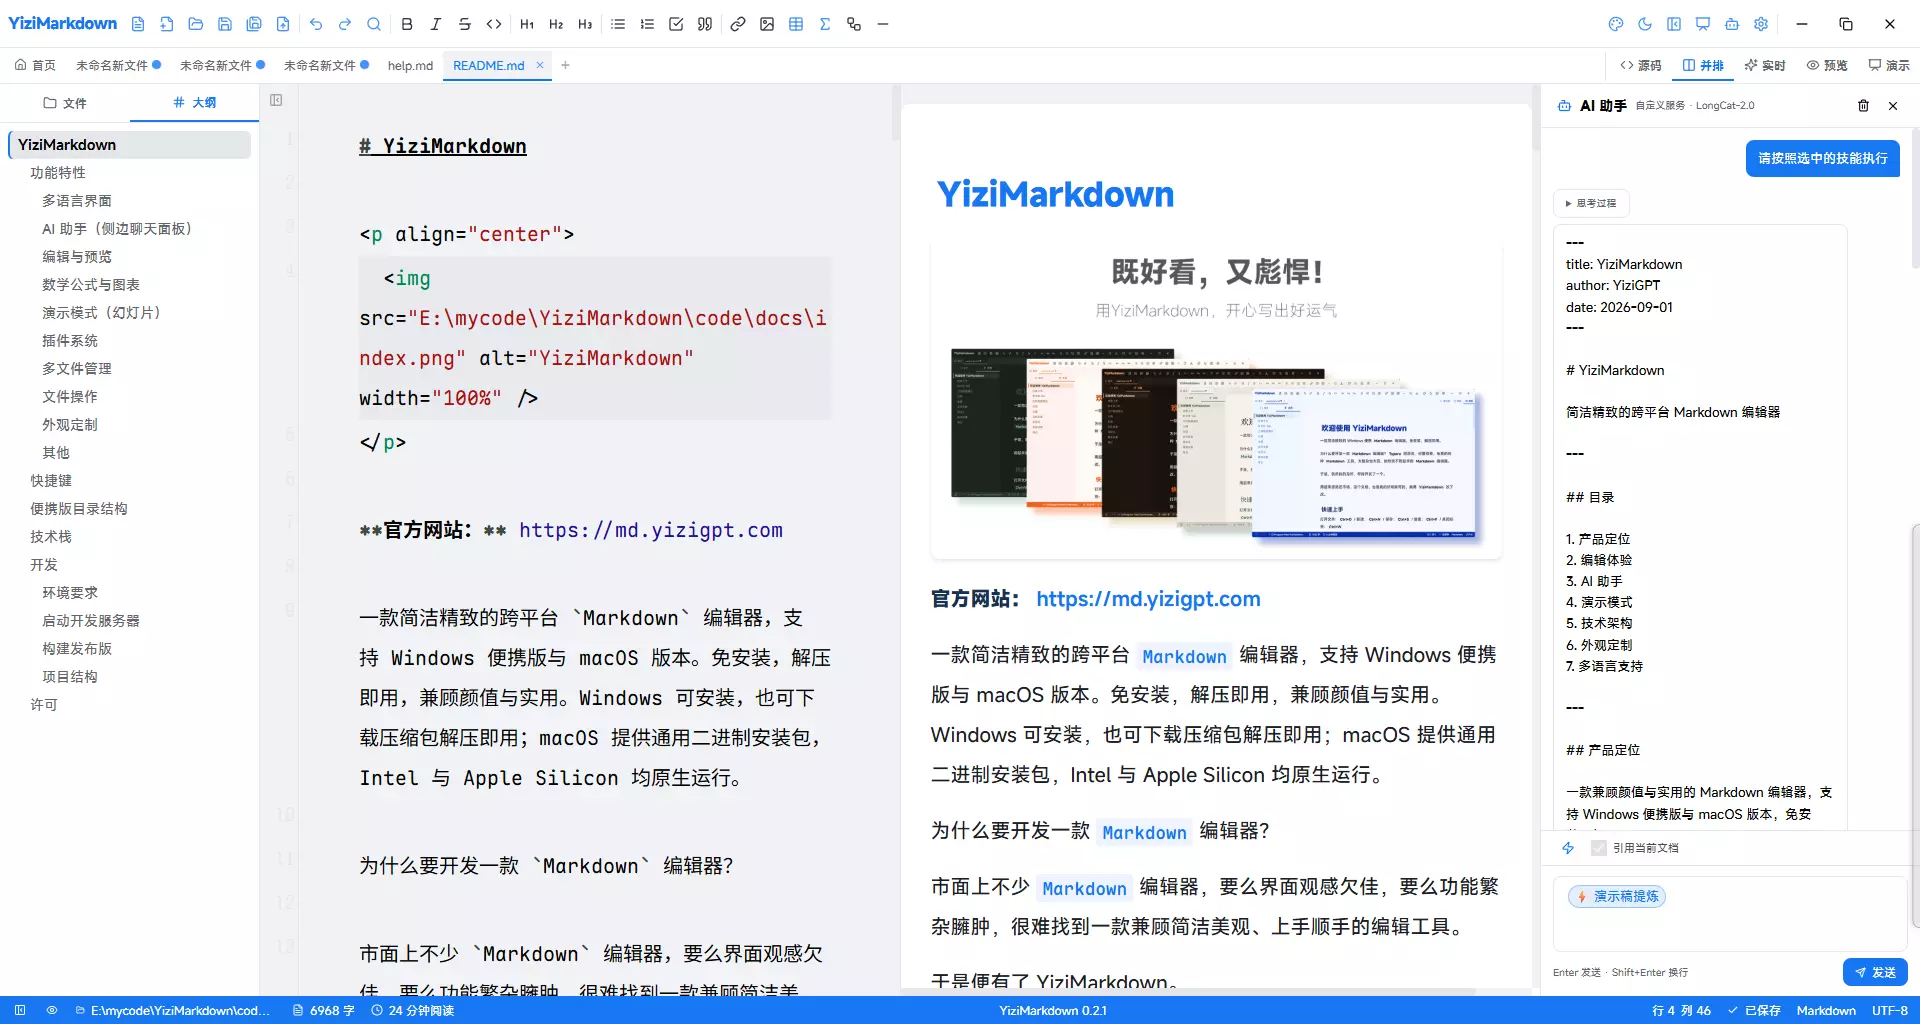This screenshot has height=1024, width=1920.
Task: Undo the last edit
Action: click(316, 24)
